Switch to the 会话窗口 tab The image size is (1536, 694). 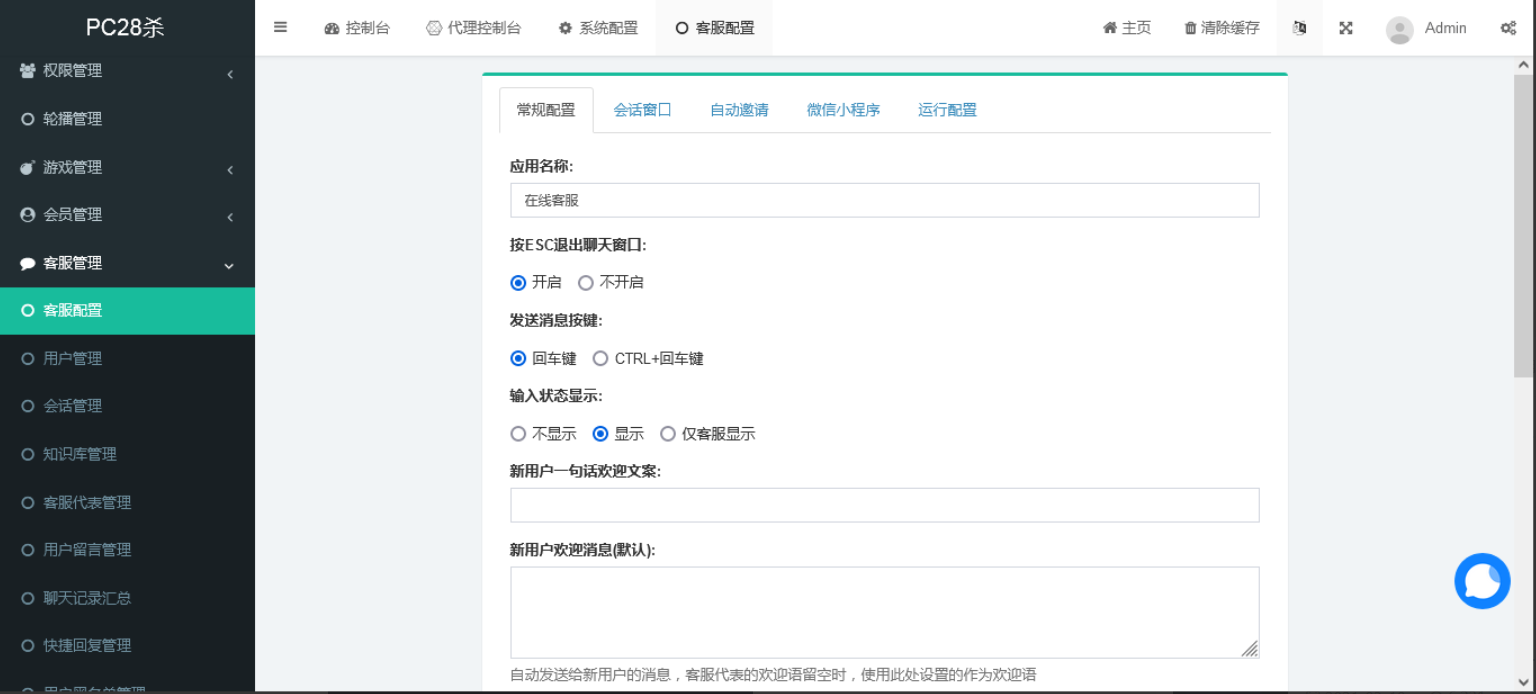[x=642, y=110]
